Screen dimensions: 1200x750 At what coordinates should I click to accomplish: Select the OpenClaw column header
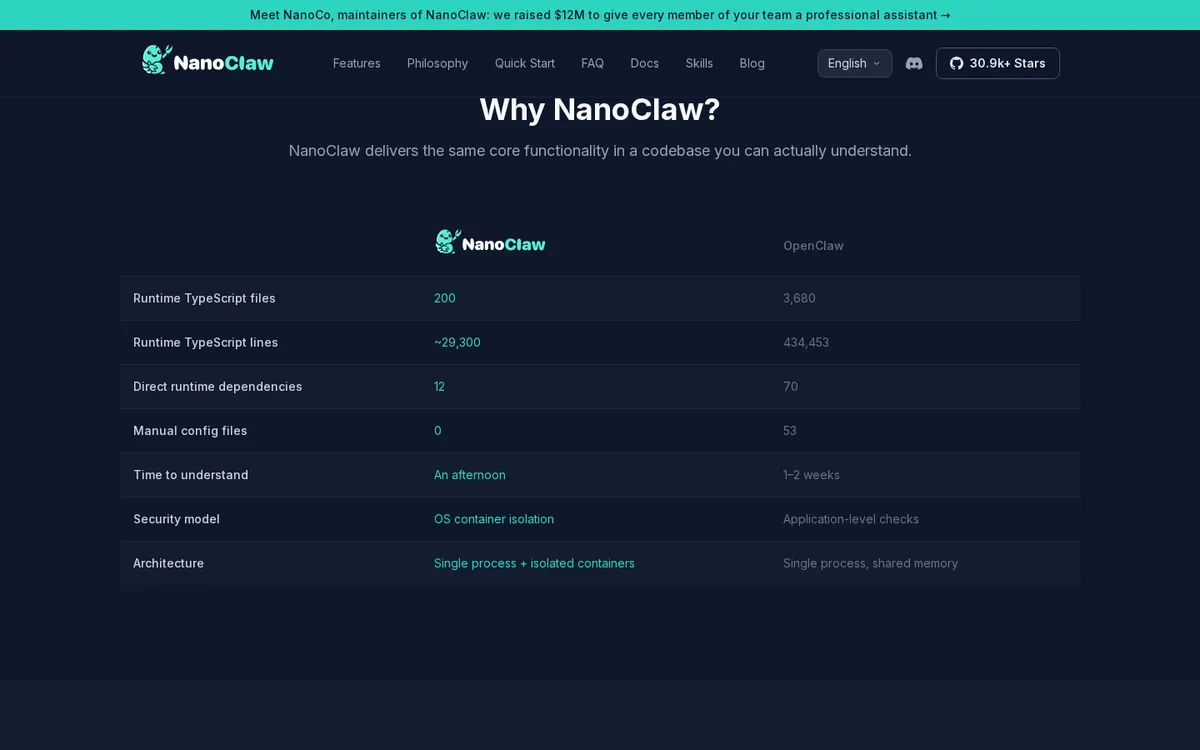click(x=813, y=245)
